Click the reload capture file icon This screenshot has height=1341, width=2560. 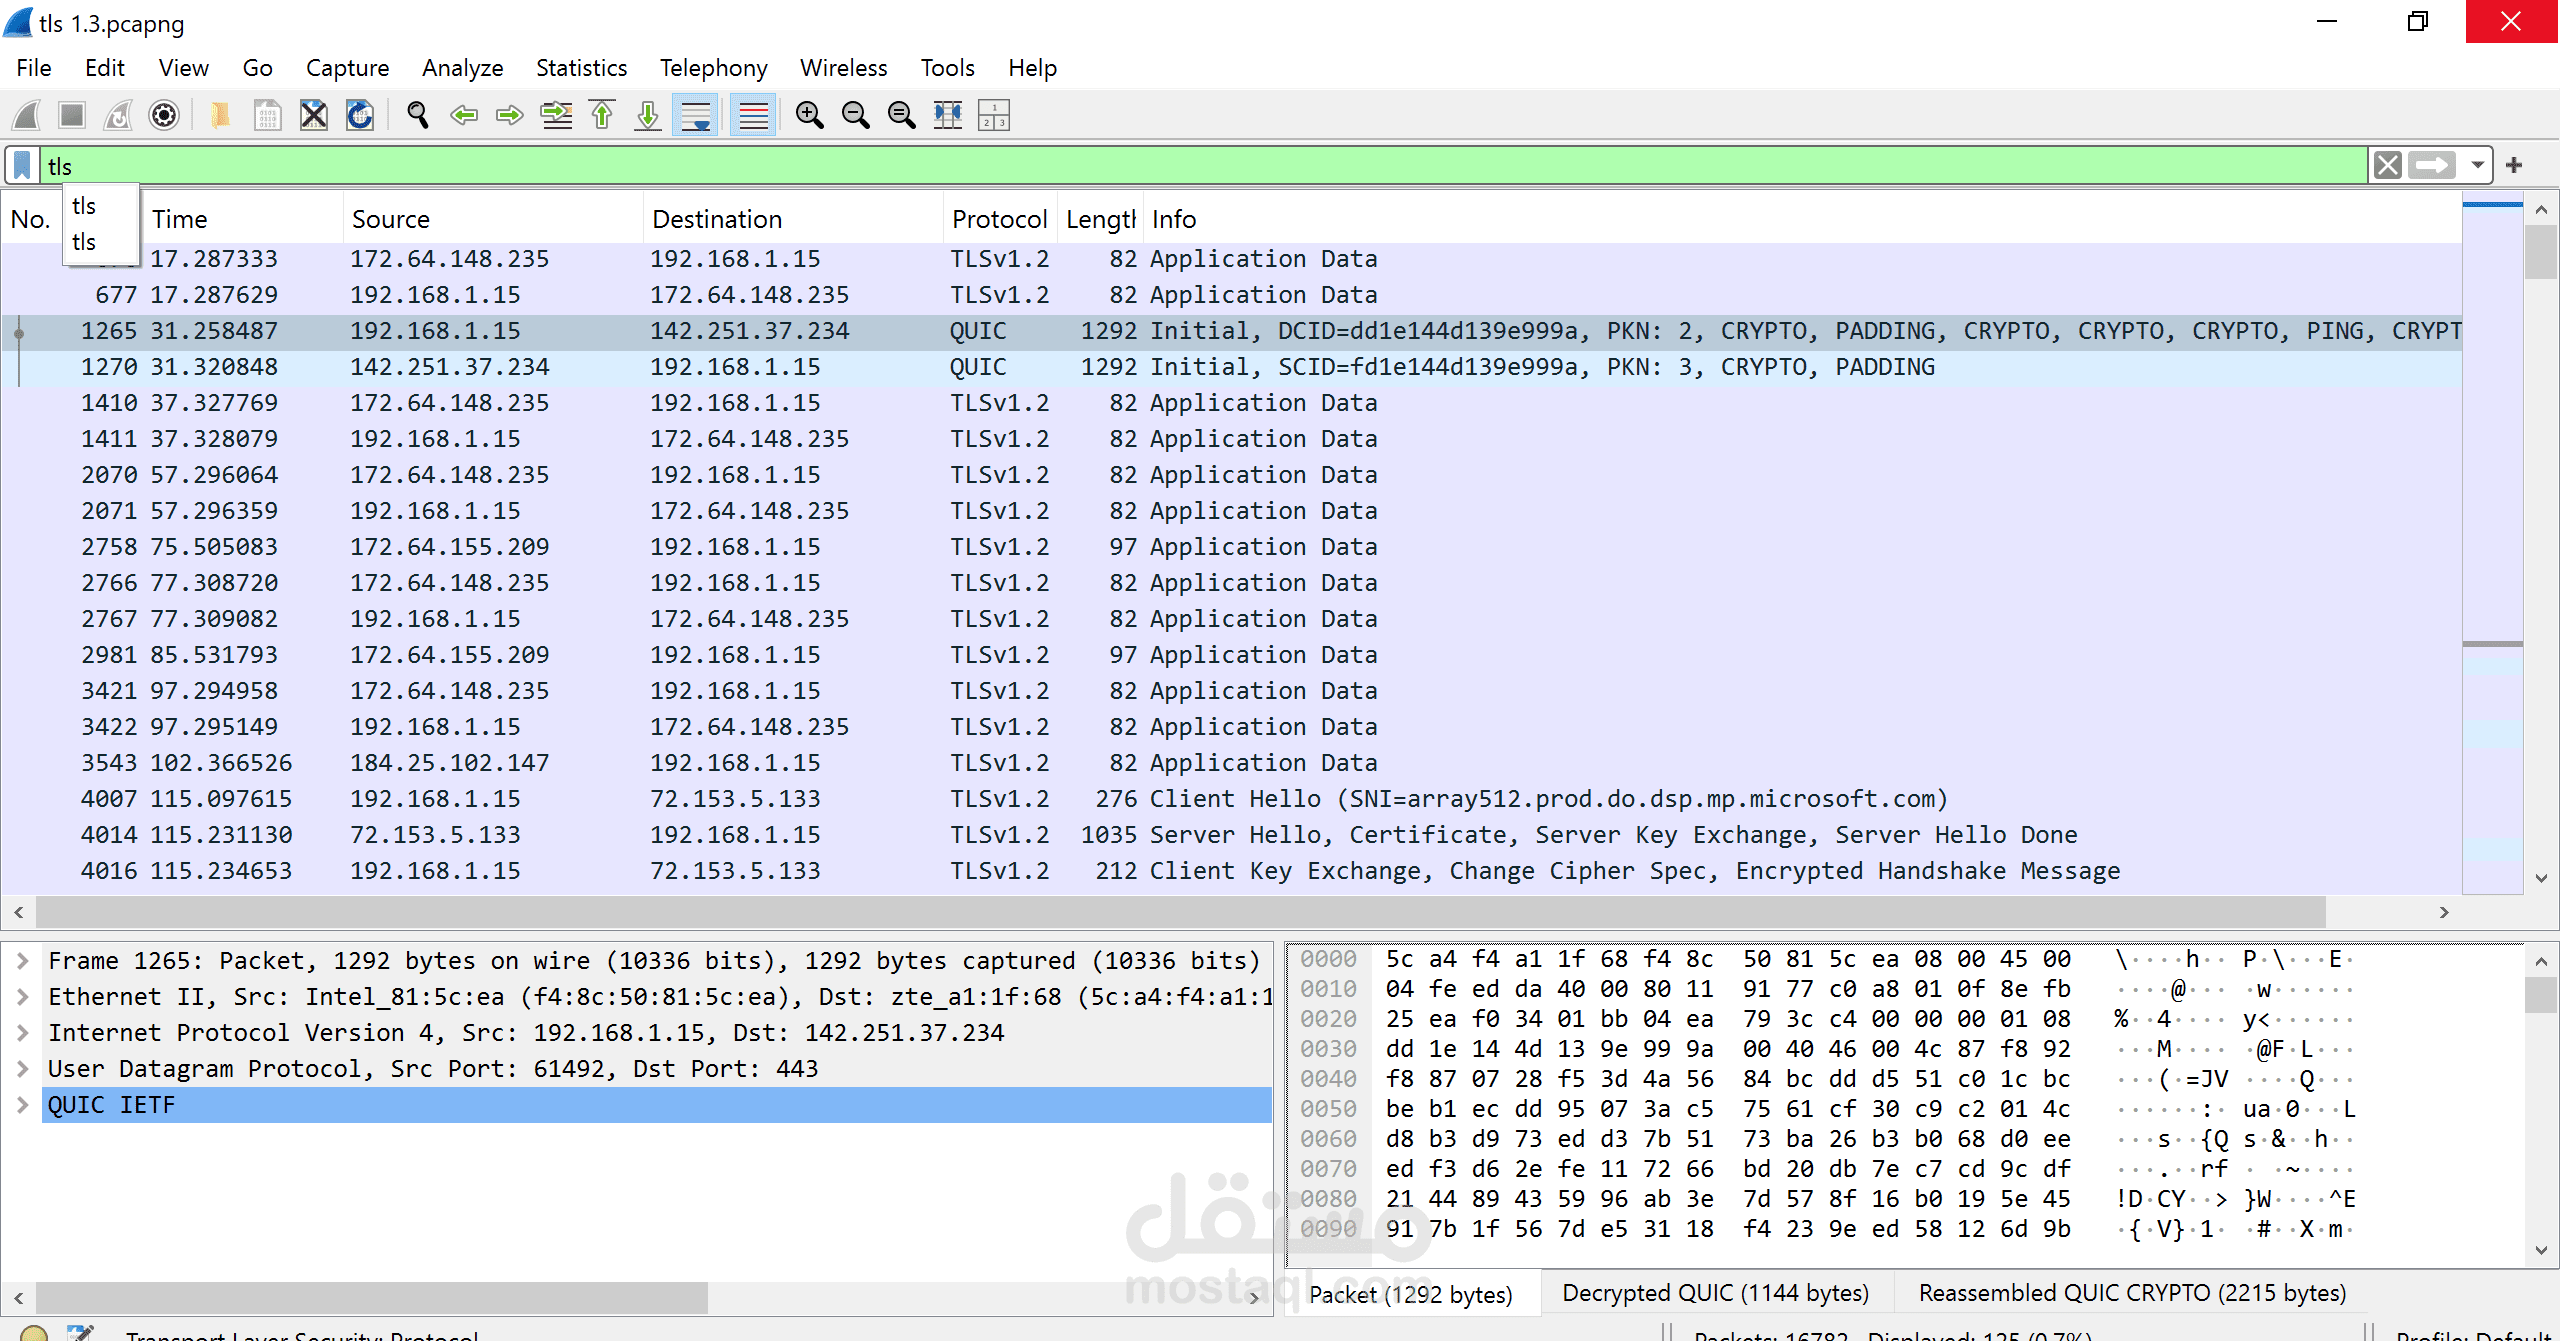pos(360,116)
